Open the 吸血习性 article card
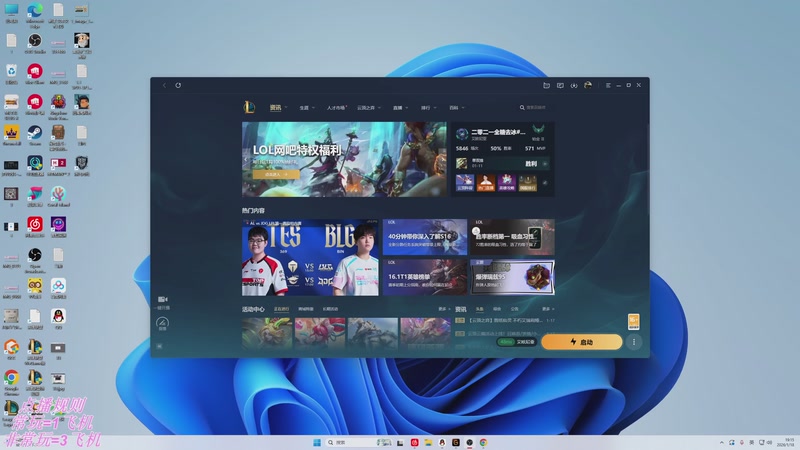Viewport: 800px width, 450px height. coord(512,237)
